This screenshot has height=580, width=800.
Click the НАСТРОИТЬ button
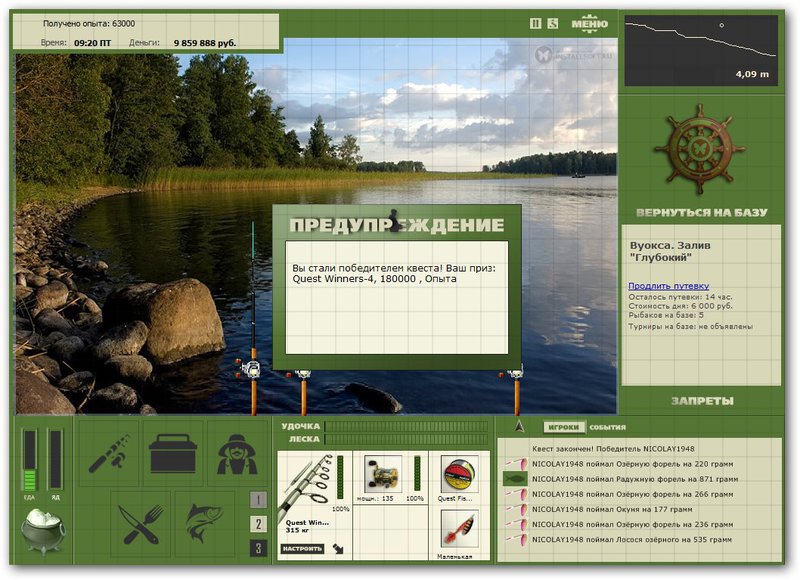coord(302,549)
